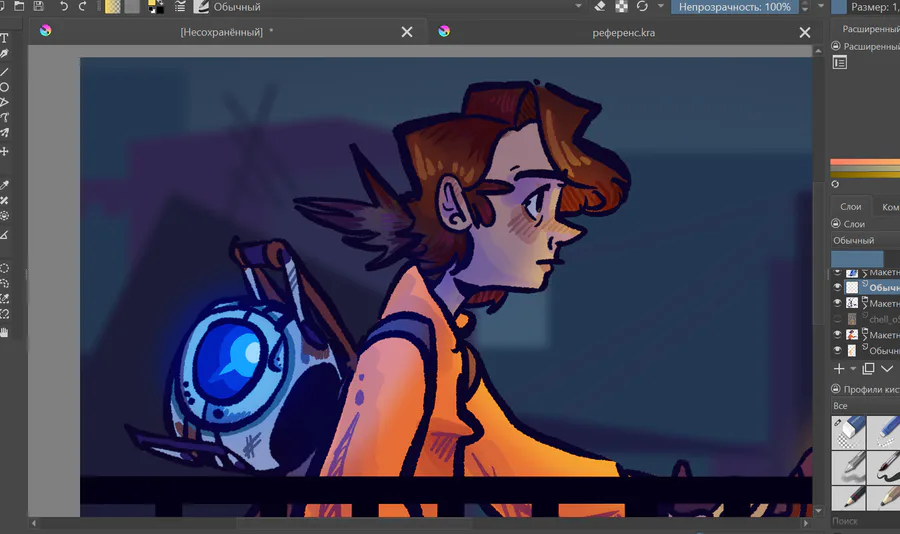Click the Непрозрачность 100% slider

click(735, 6)
